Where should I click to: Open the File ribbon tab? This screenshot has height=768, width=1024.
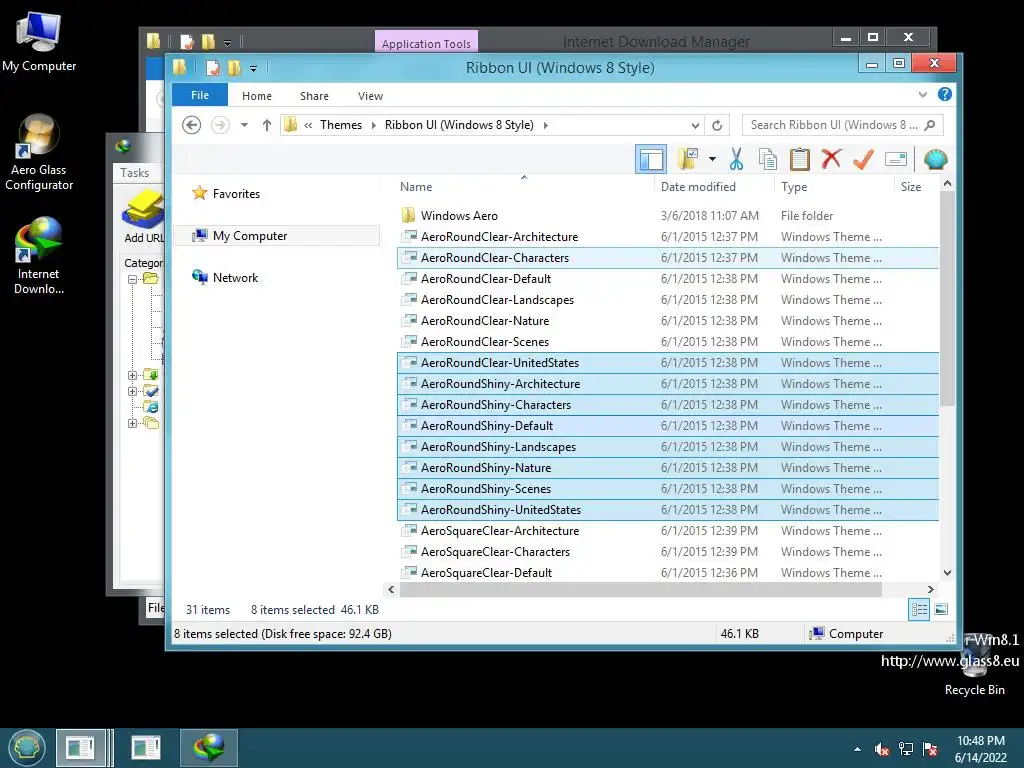[x=200, y=95]
